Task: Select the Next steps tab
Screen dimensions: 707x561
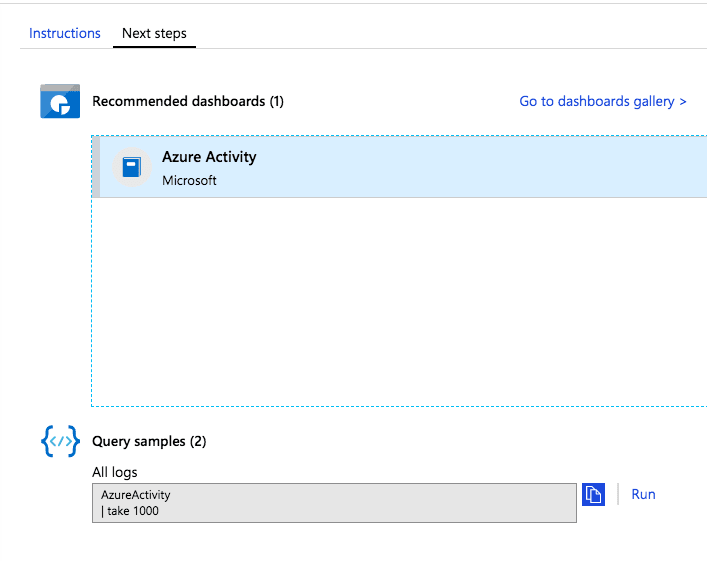Action: (x=154, y=33)
